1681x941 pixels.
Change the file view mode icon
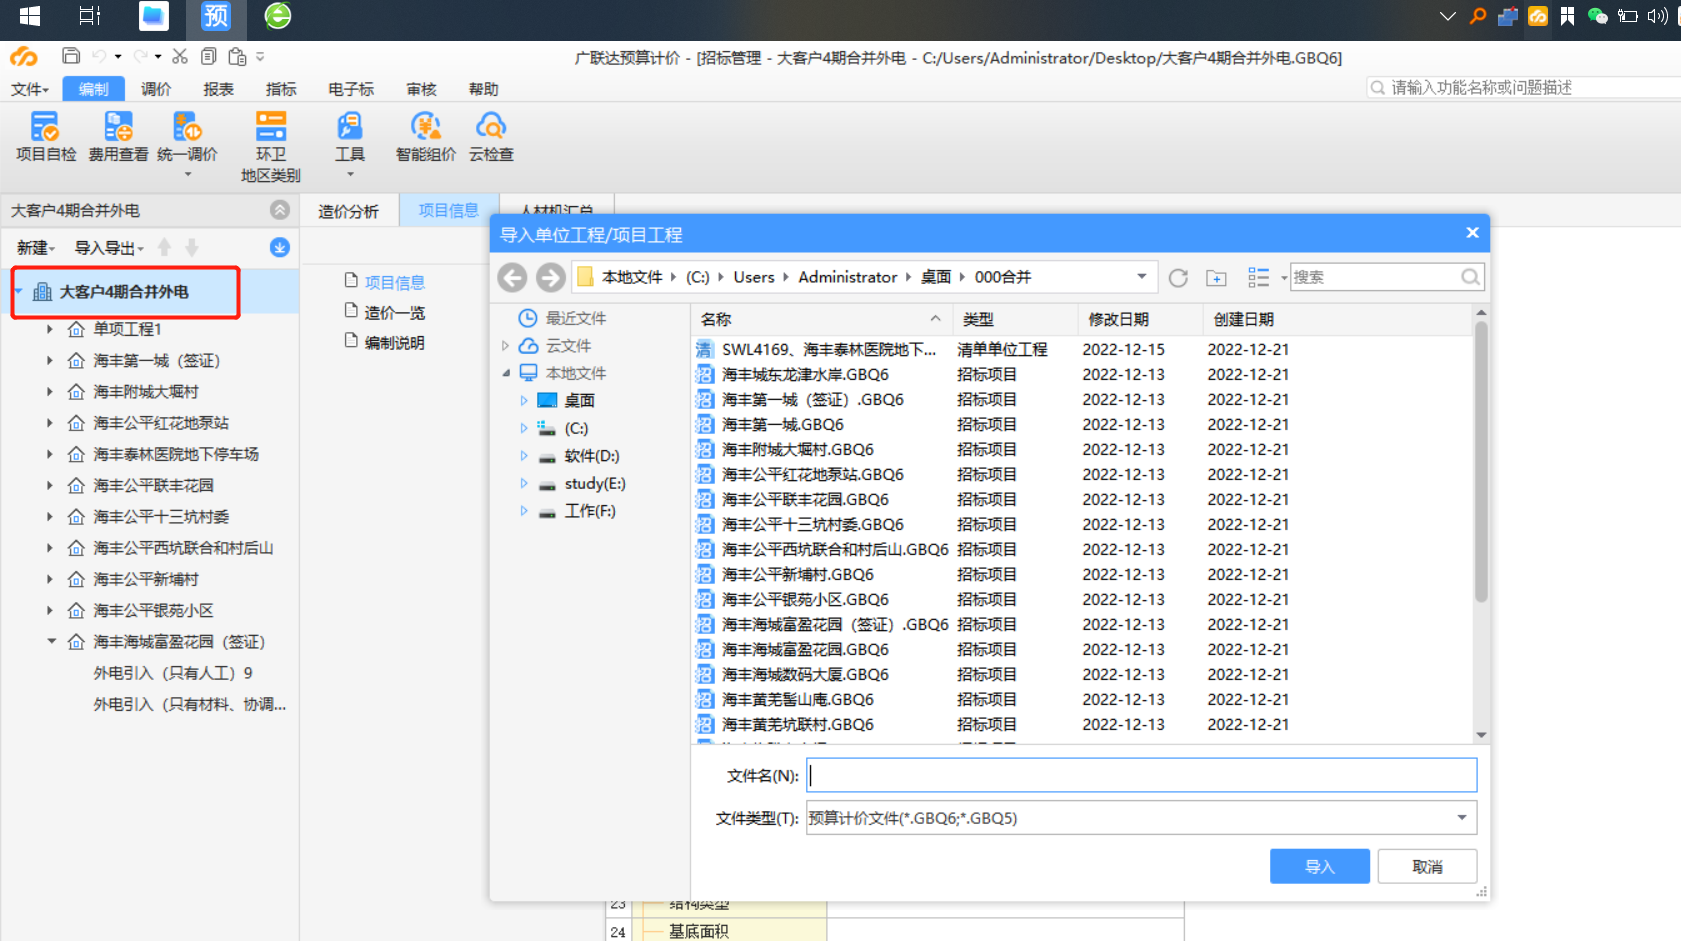(1259, 277)
